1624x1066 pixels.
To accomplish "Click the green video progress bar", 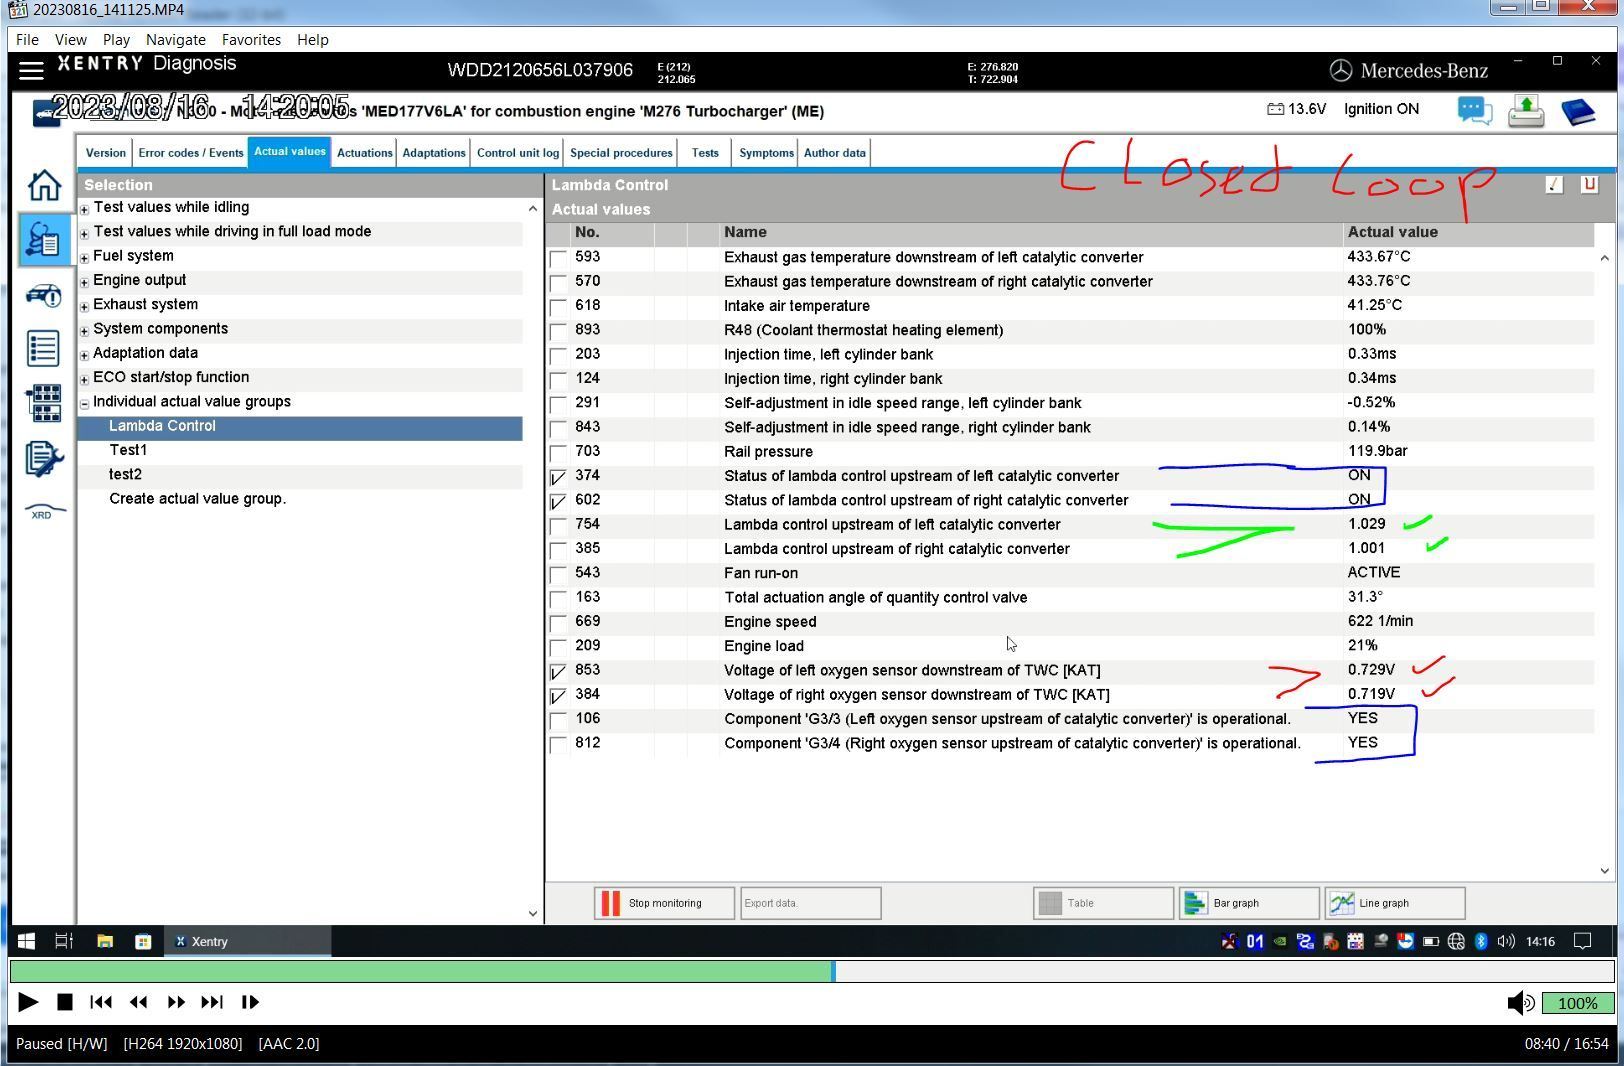I will pyautogui.click(x=422, y=971).
